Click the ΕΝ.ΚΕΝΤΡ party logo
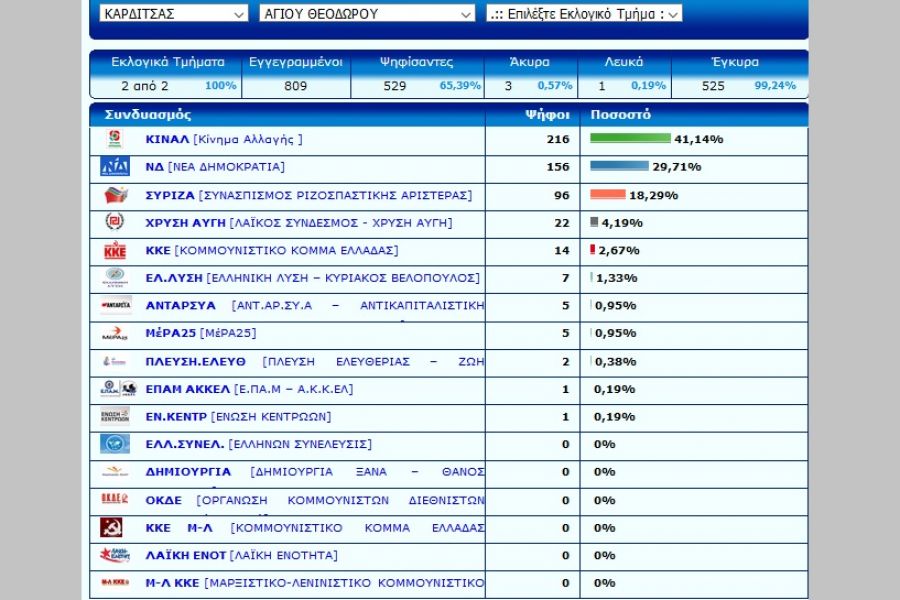The image size is (900, 600). 115,416
